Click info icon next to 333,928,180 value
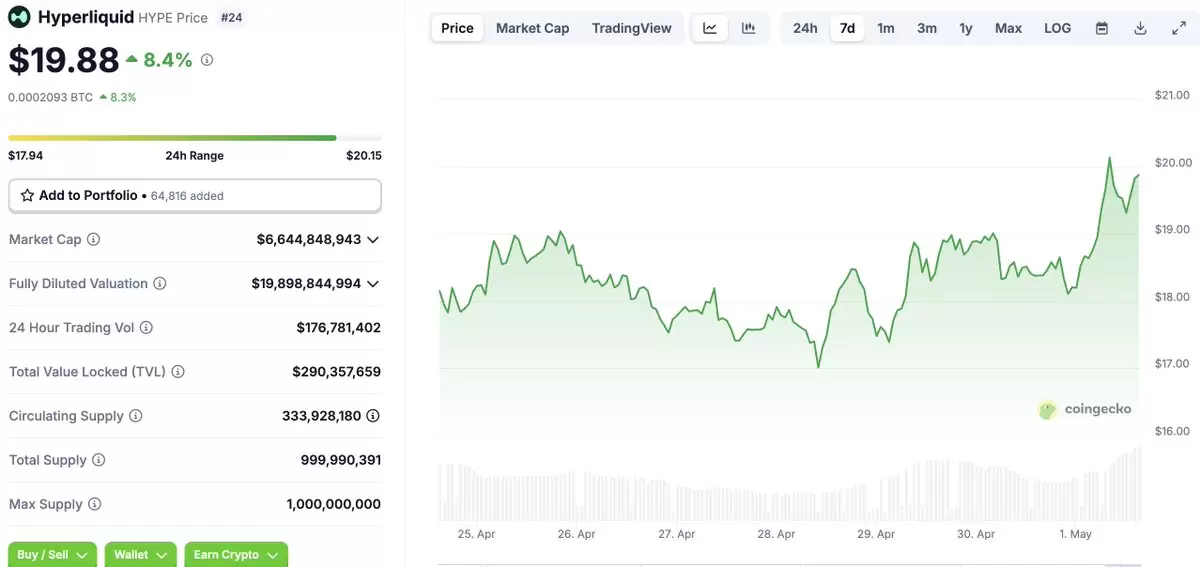Viewport: 1200px width, 567px height. click(373, 416)
